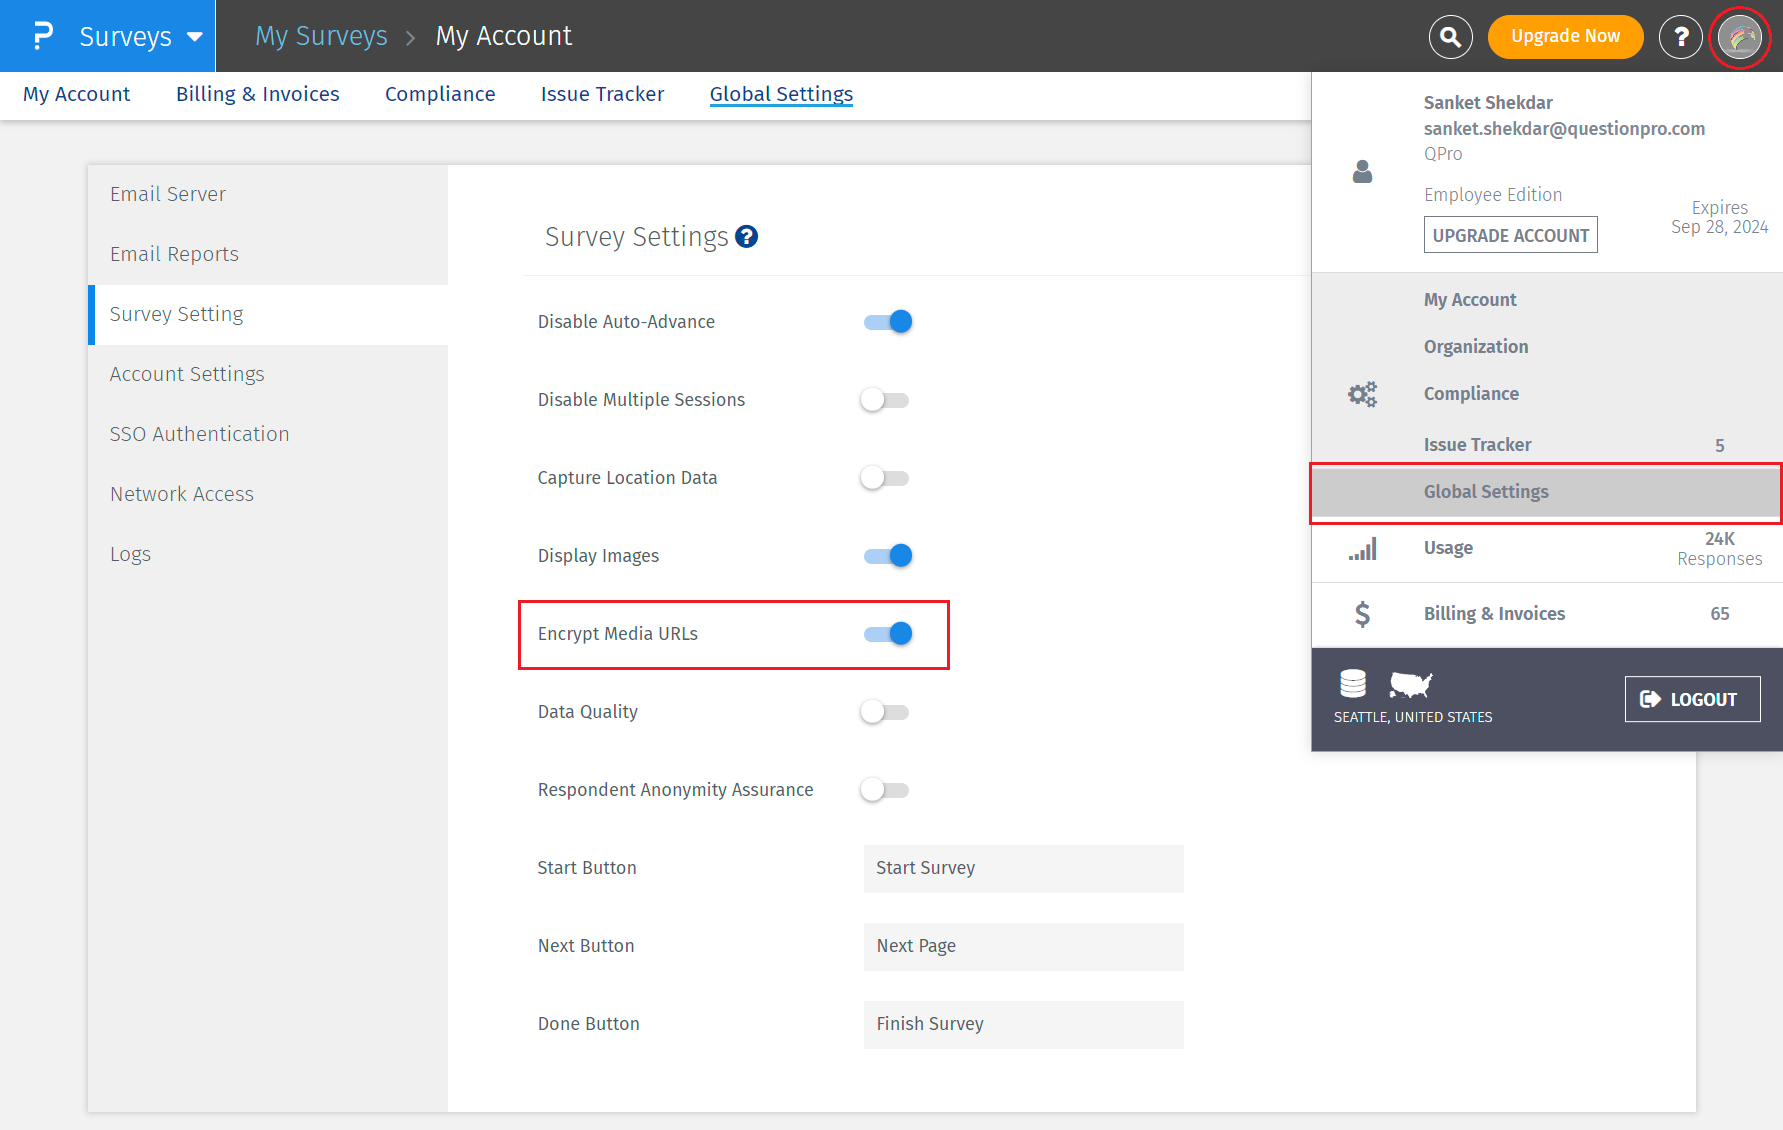Click My Surveys breadcrumb link
The height and width of the screenshot is (1130, 1783).
321,36
